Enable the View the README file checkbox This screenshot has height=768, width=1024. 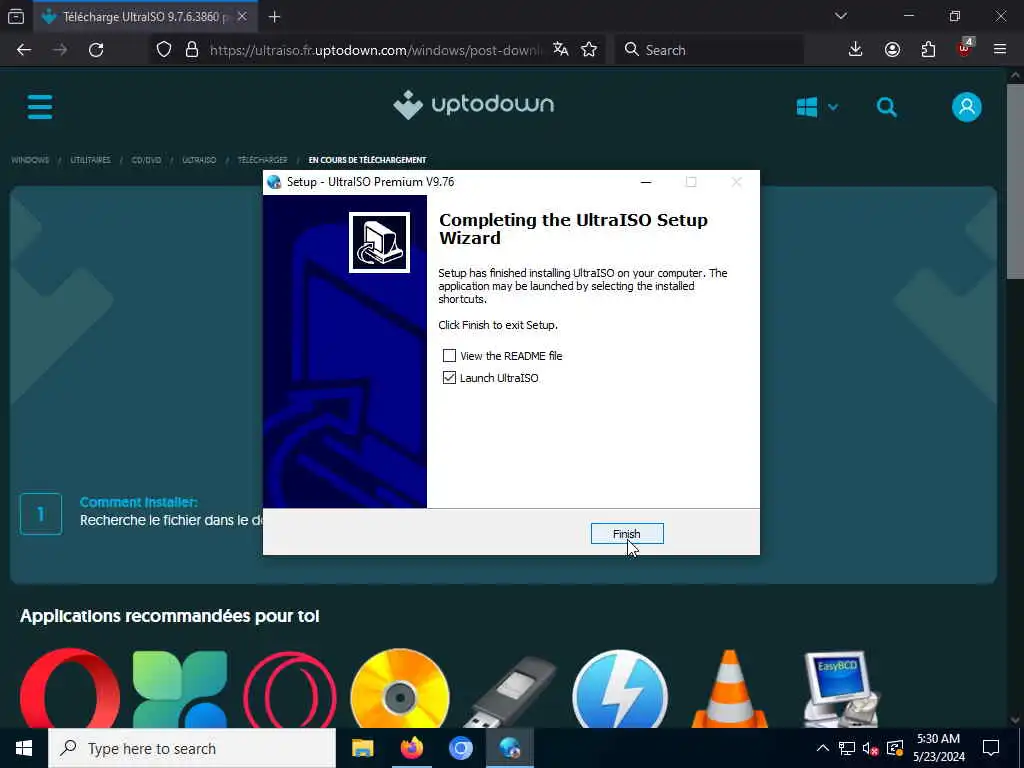pos(449,356)
